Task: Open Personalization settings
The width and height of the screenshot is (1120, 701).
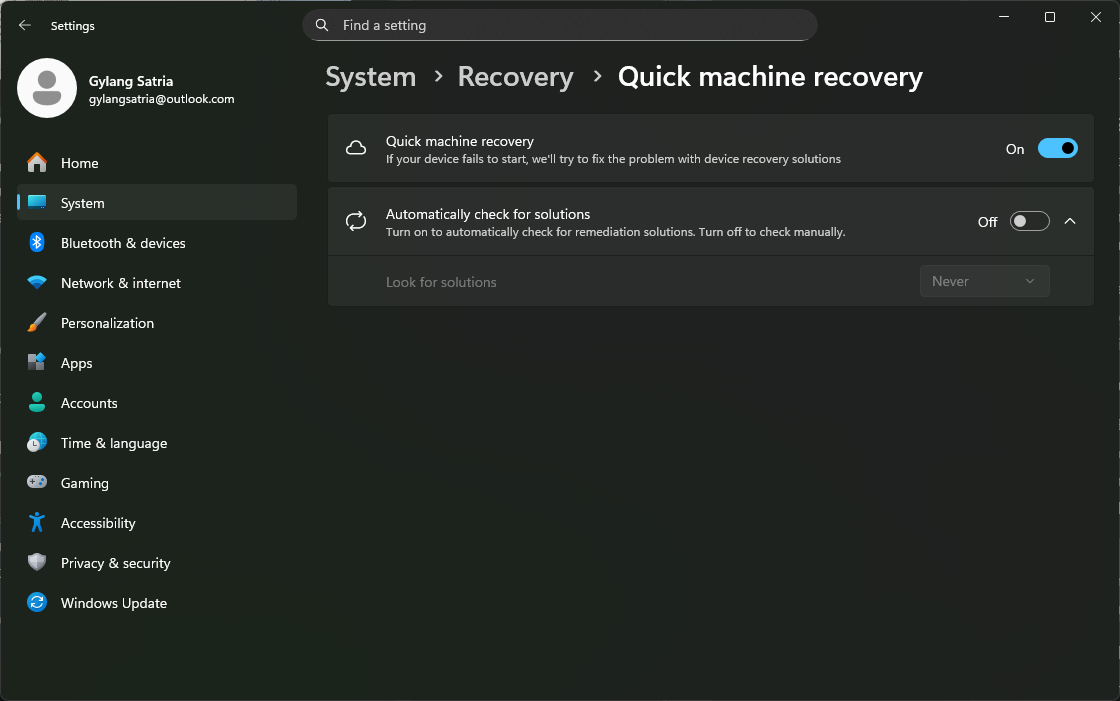Action: pos(107,323)
